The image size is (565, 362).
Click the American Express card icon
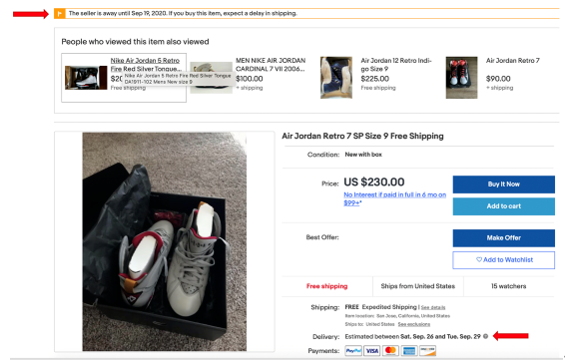(409, 350)
